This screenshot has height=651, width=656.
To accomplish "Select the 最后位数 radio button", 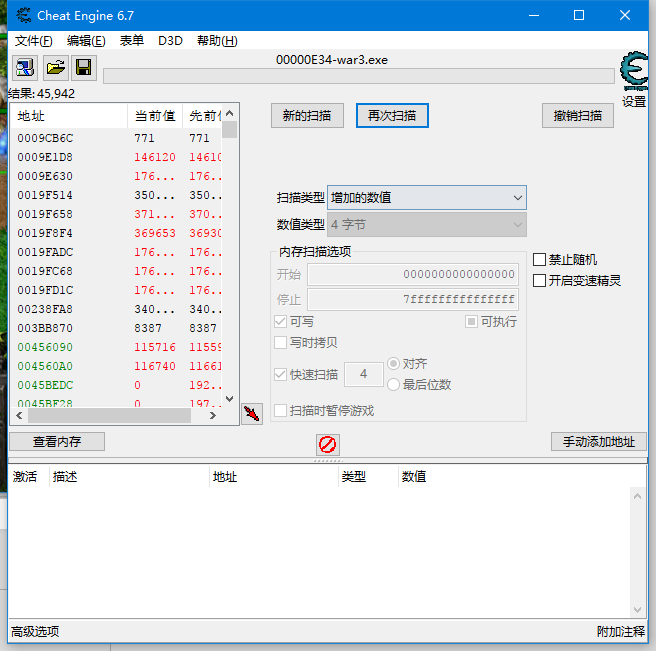I will (393, 384).
